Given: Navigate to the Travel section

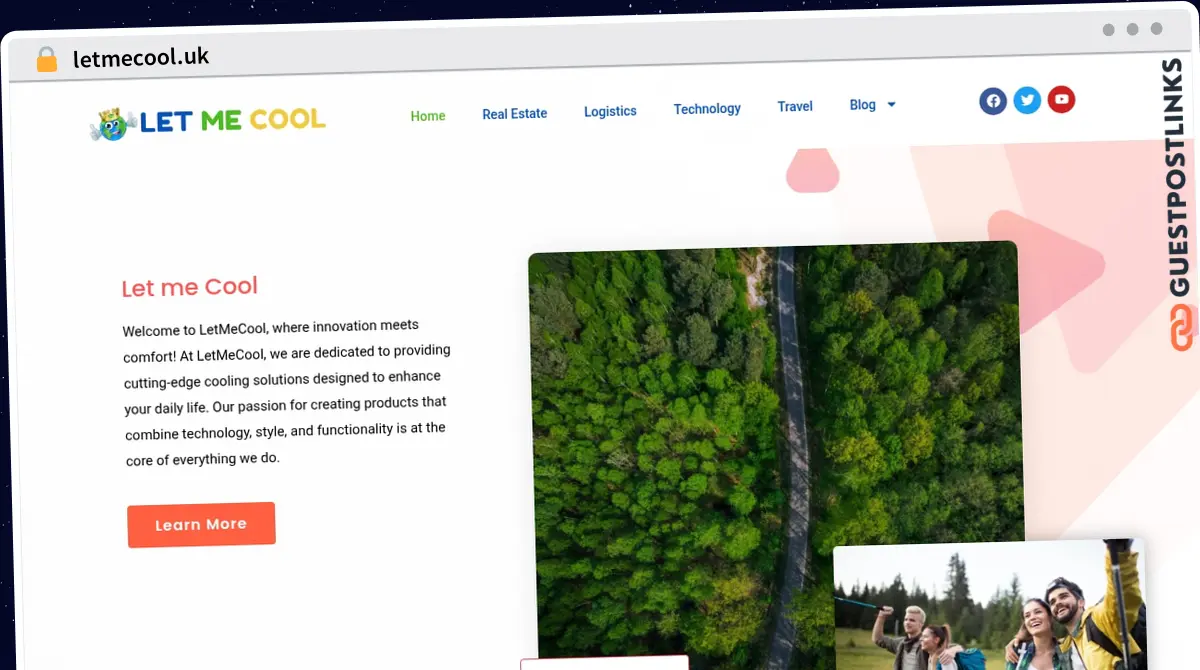Looking at the screenshot, I should (795, 106).
